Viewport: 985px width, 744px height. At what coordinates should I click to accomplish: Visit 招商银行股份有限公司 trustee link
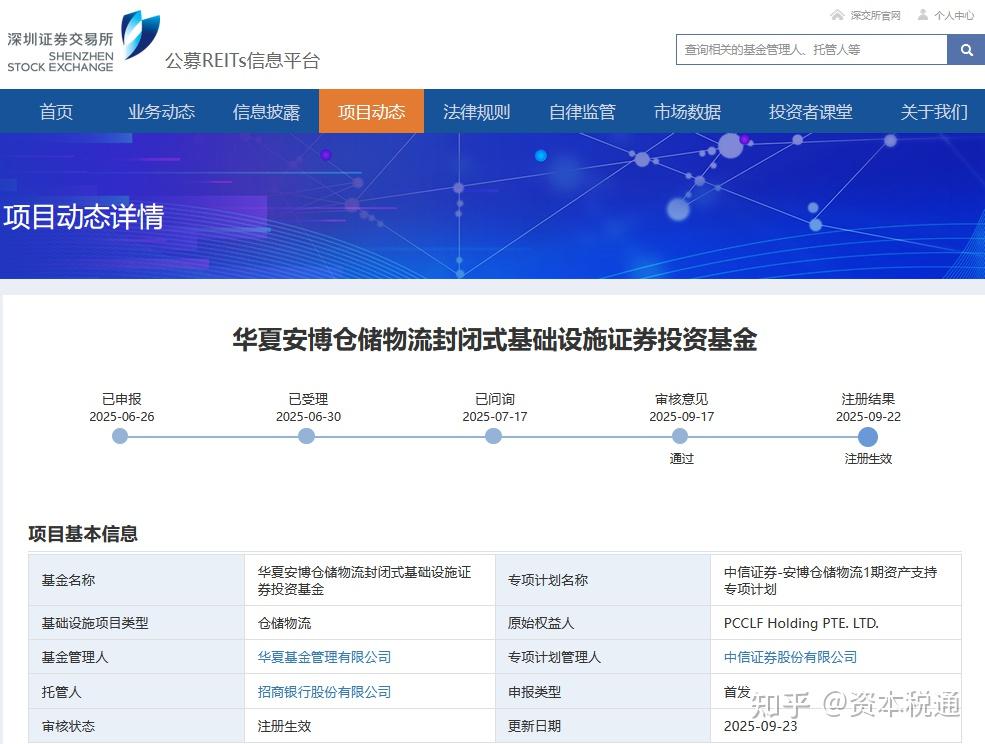324,691
